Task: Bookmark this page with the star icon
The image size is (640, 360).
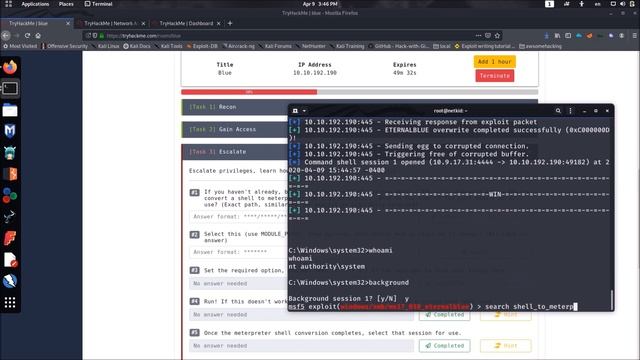Action: pyautogui.click(x=497, y=36)
